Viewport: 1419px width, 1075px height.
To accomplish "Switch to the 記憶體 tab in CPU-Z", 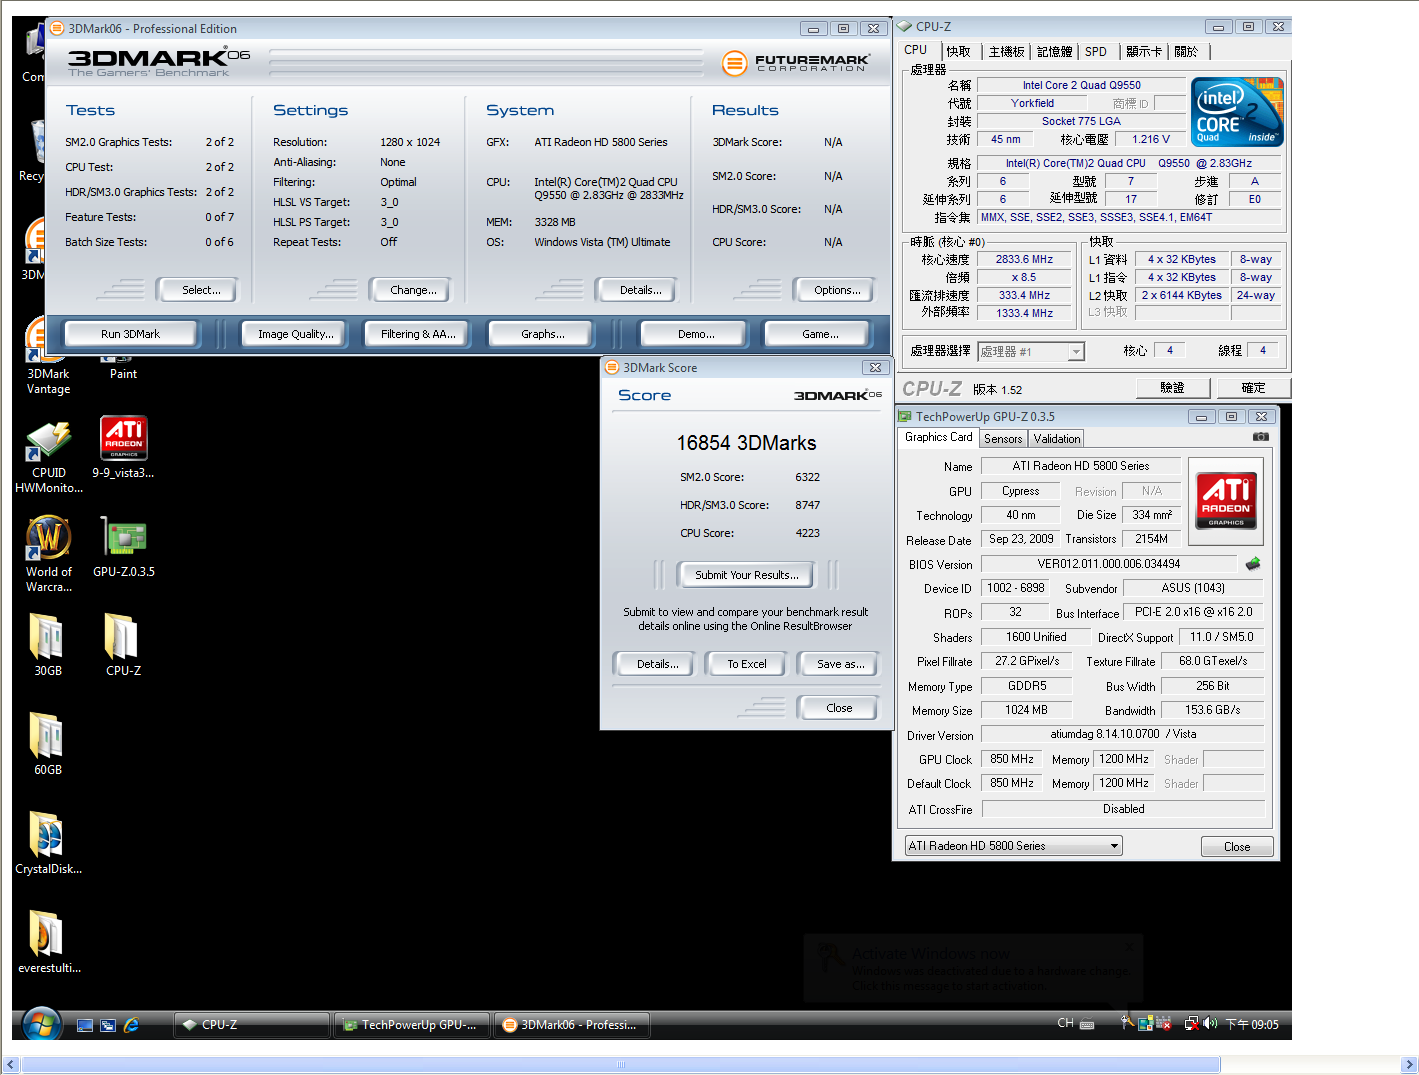I will (1054, 52).
